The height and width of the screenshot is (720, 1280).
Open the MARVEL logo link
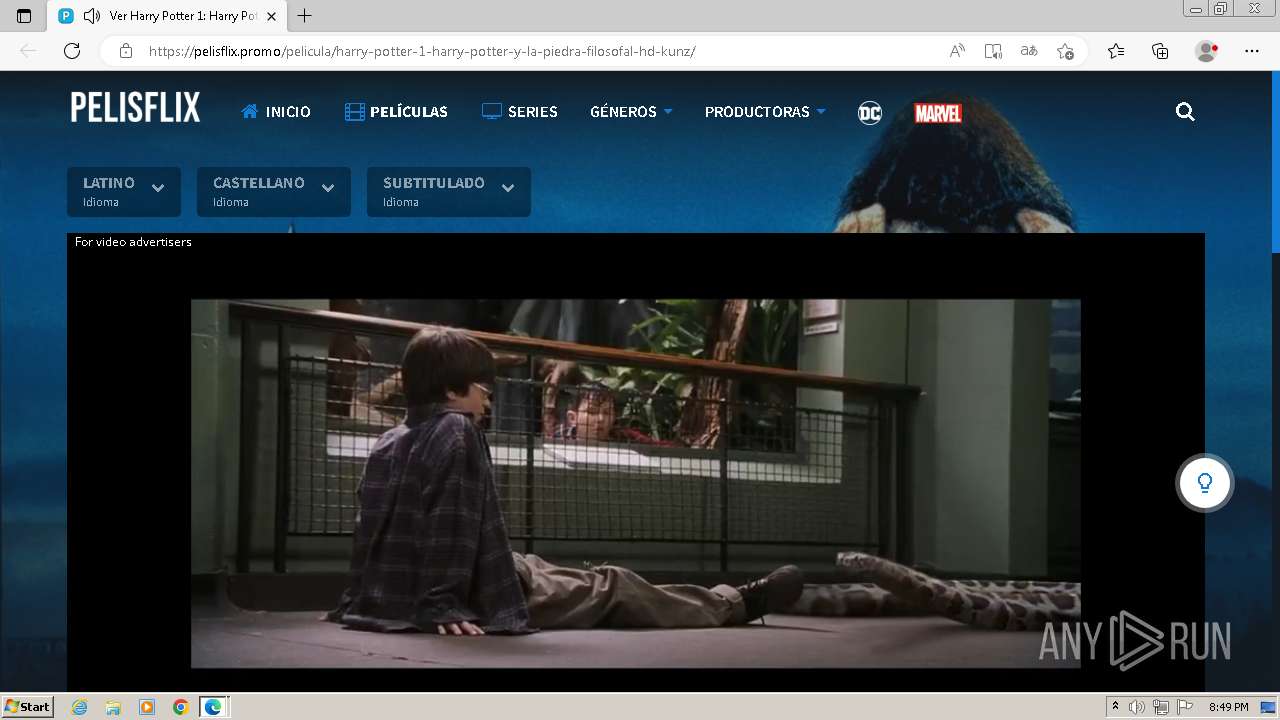pyautogui.click(x=938, y=113)
